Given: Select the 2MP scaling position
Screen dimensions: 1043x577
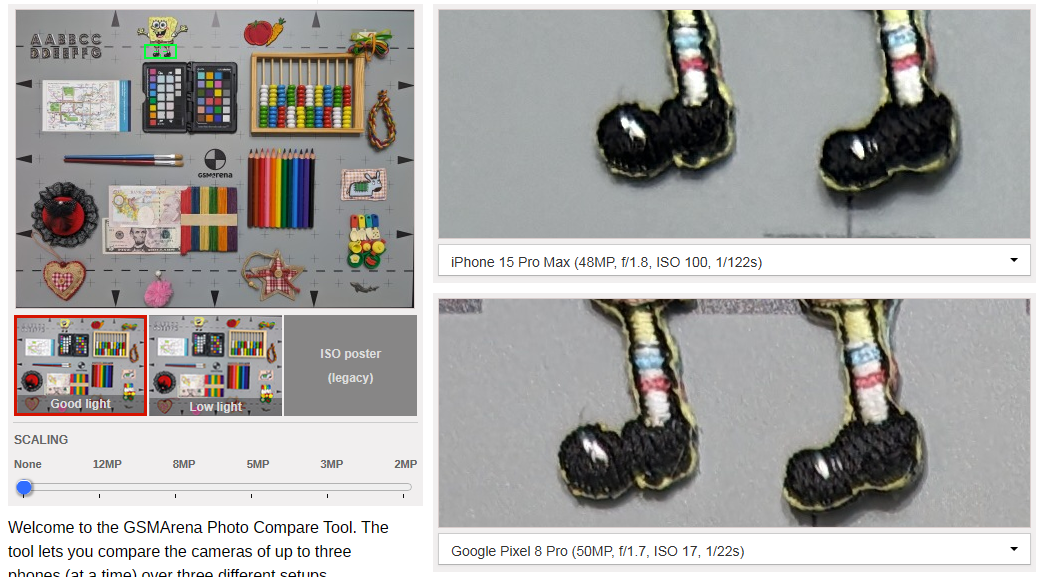Looking at the screenshot, I should 403,488.
